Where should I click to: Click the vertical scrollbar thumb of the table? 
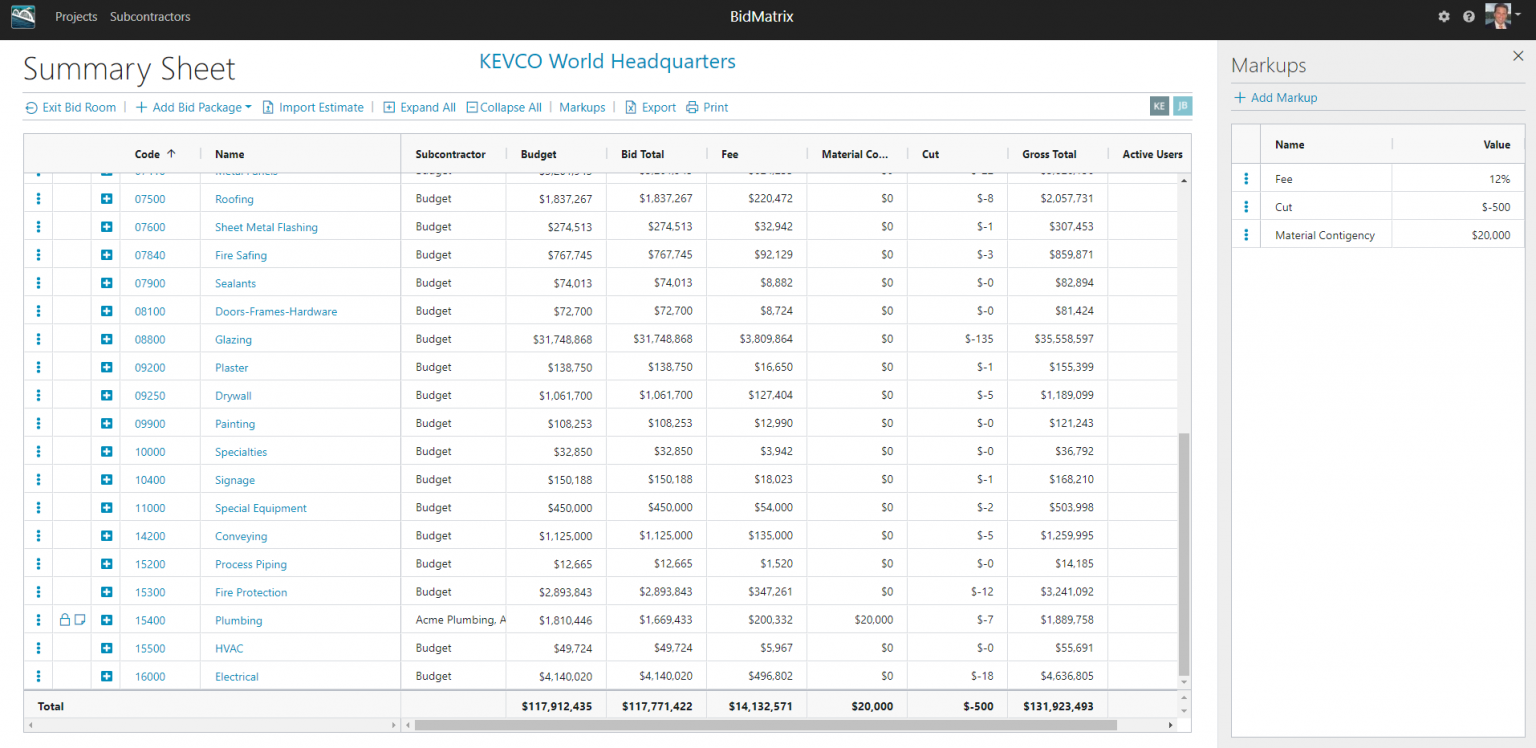1185,554
